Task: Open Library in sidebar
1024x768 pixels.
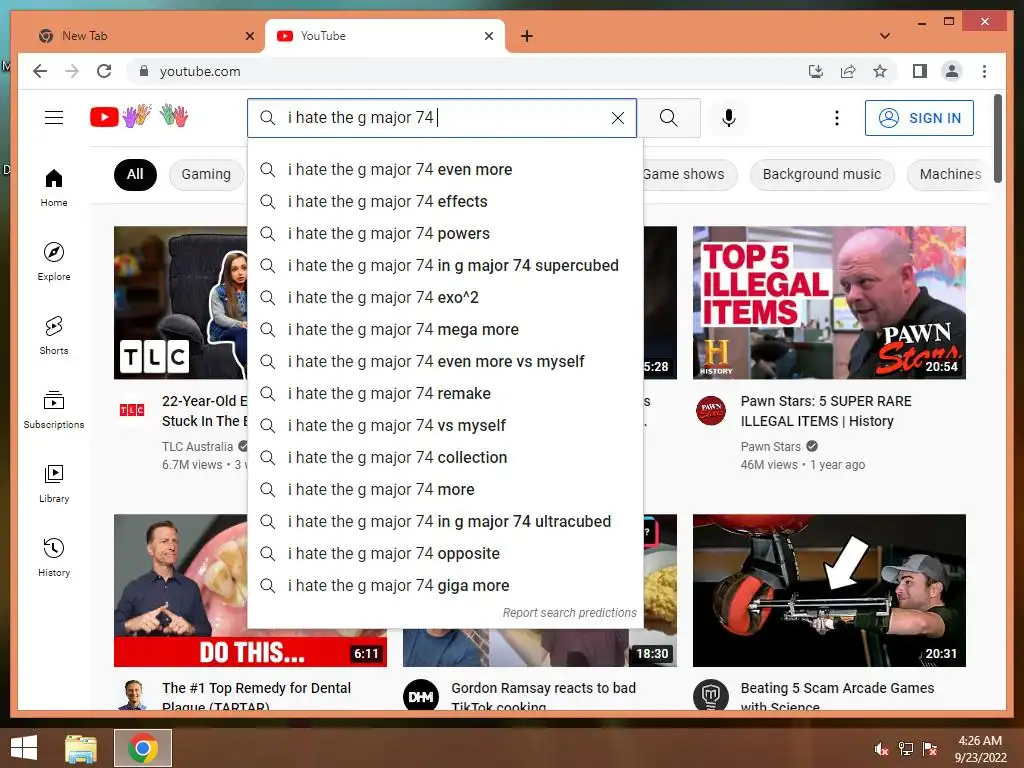Action: pos(54,483)
